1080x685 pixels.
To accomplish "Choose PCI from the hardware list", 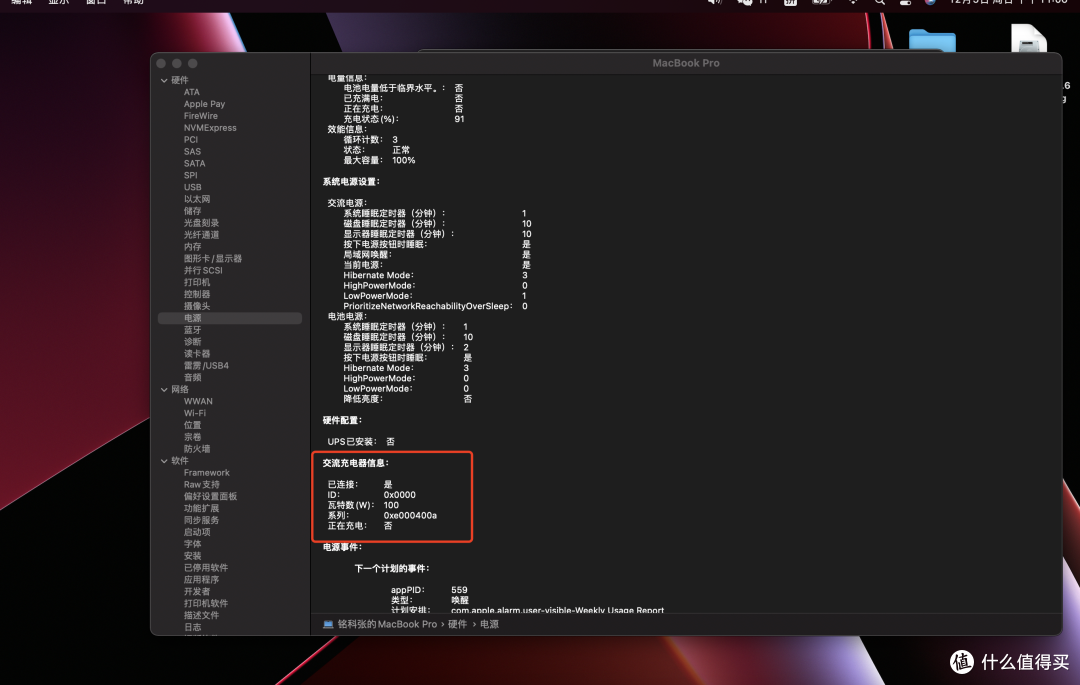I will pos(191,140).
